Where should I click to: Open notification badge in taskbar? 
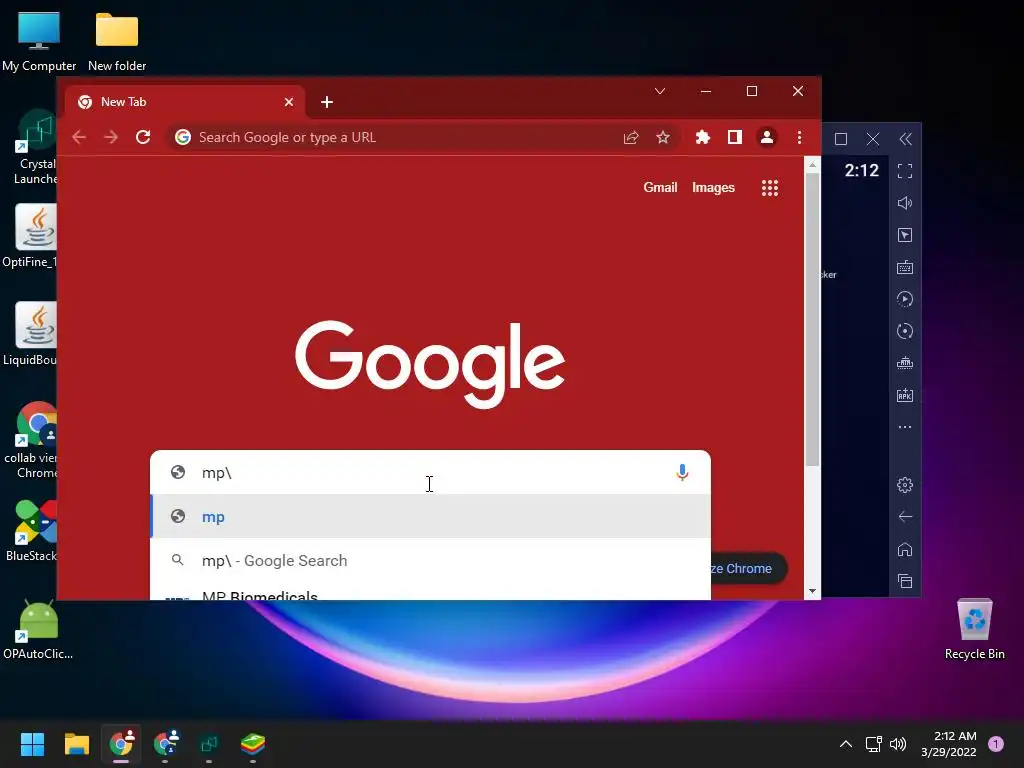[996, 744]
